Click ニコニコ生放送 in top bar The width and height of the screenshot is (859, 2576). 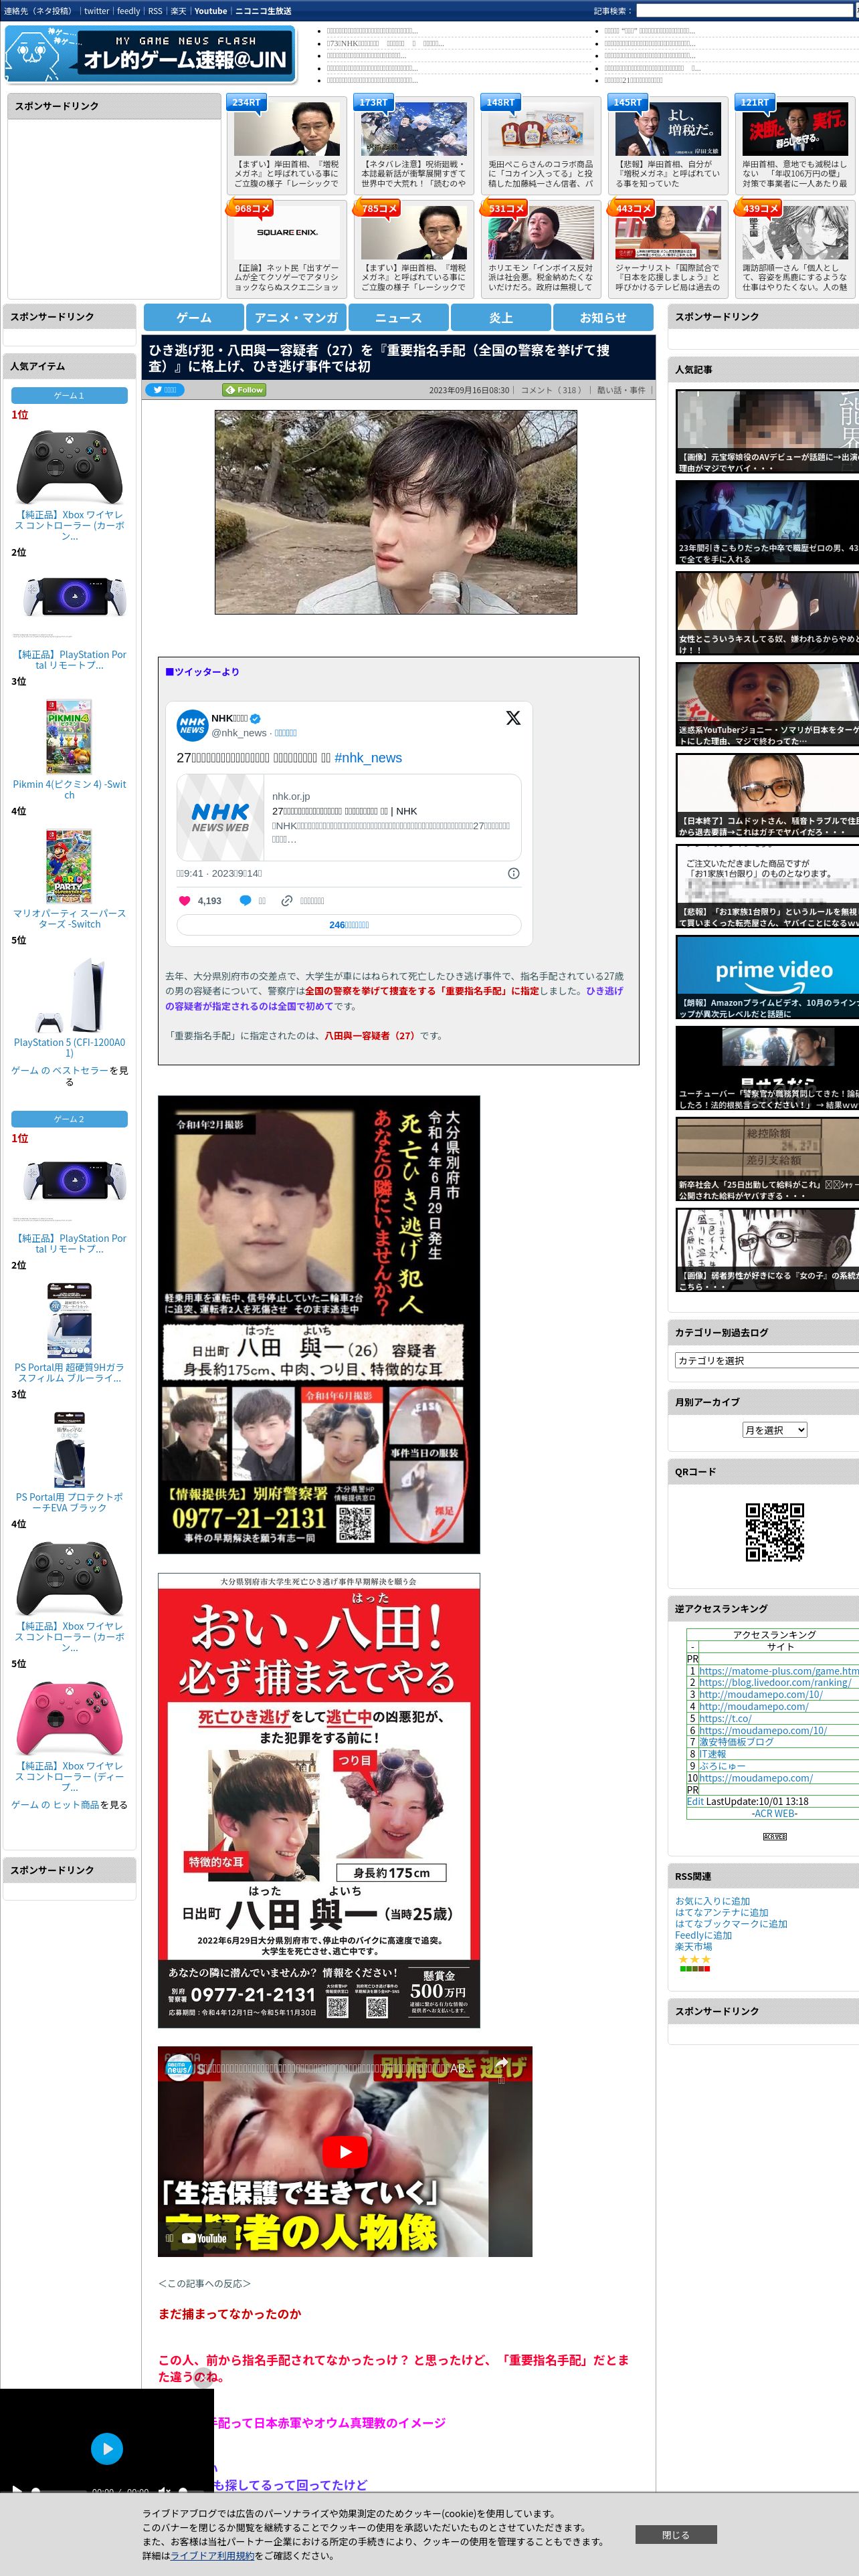[x=263, y=11]
